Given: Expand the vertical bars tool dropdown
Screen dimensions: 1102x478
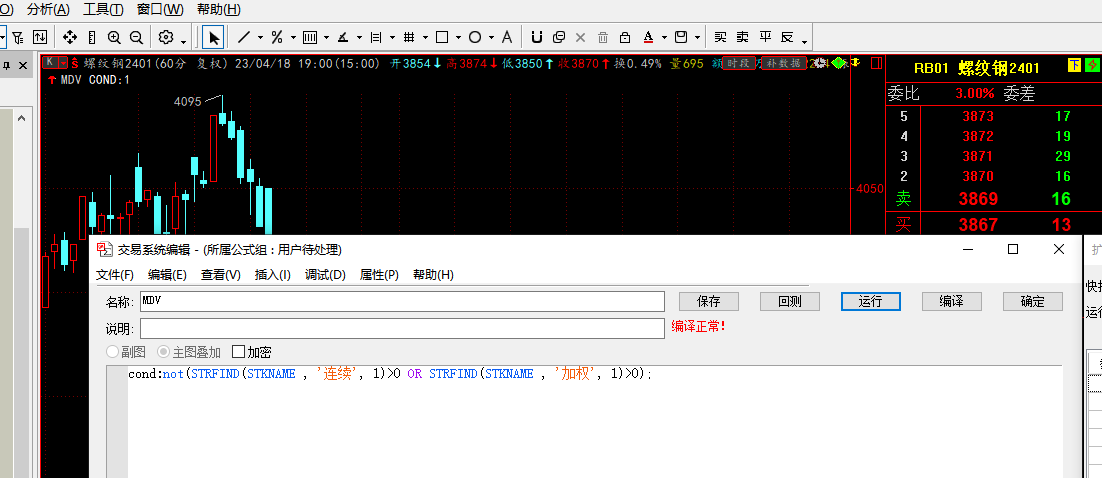Looking at the screenshot, I should (x=326, y=37).
